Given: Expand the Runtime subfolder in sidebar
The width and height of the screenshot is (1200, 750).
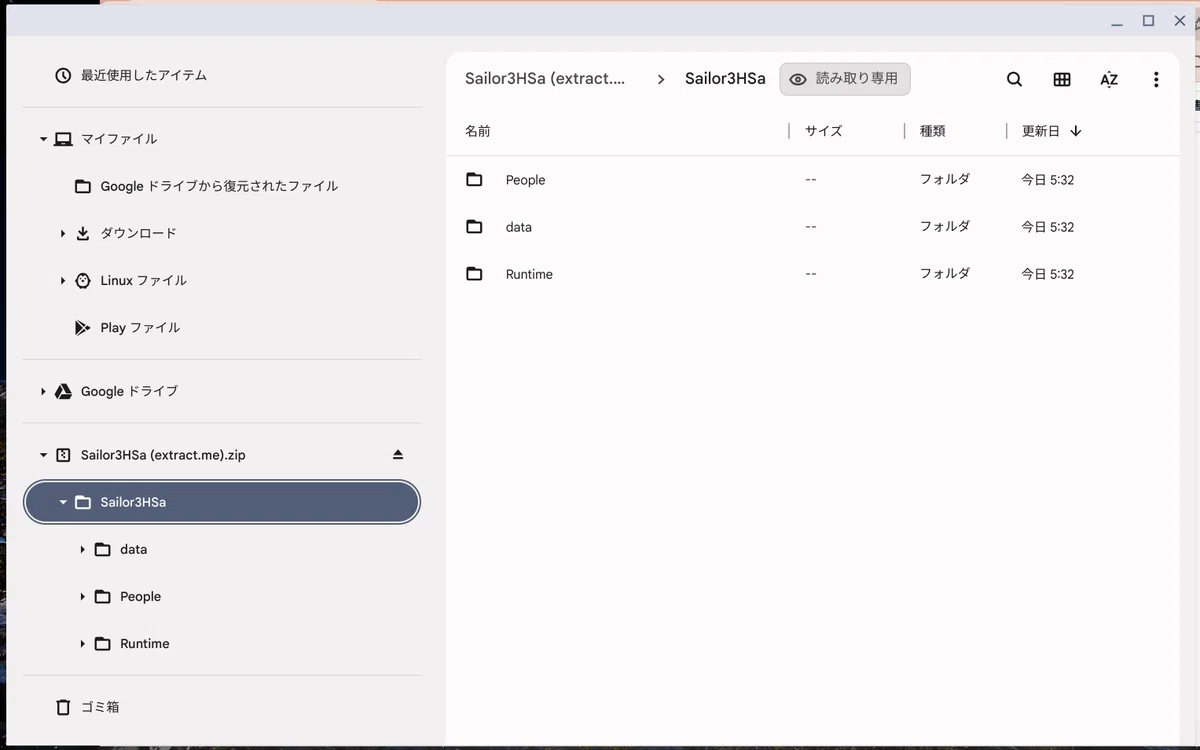Looking at the screenshot, I should point(82,643).
